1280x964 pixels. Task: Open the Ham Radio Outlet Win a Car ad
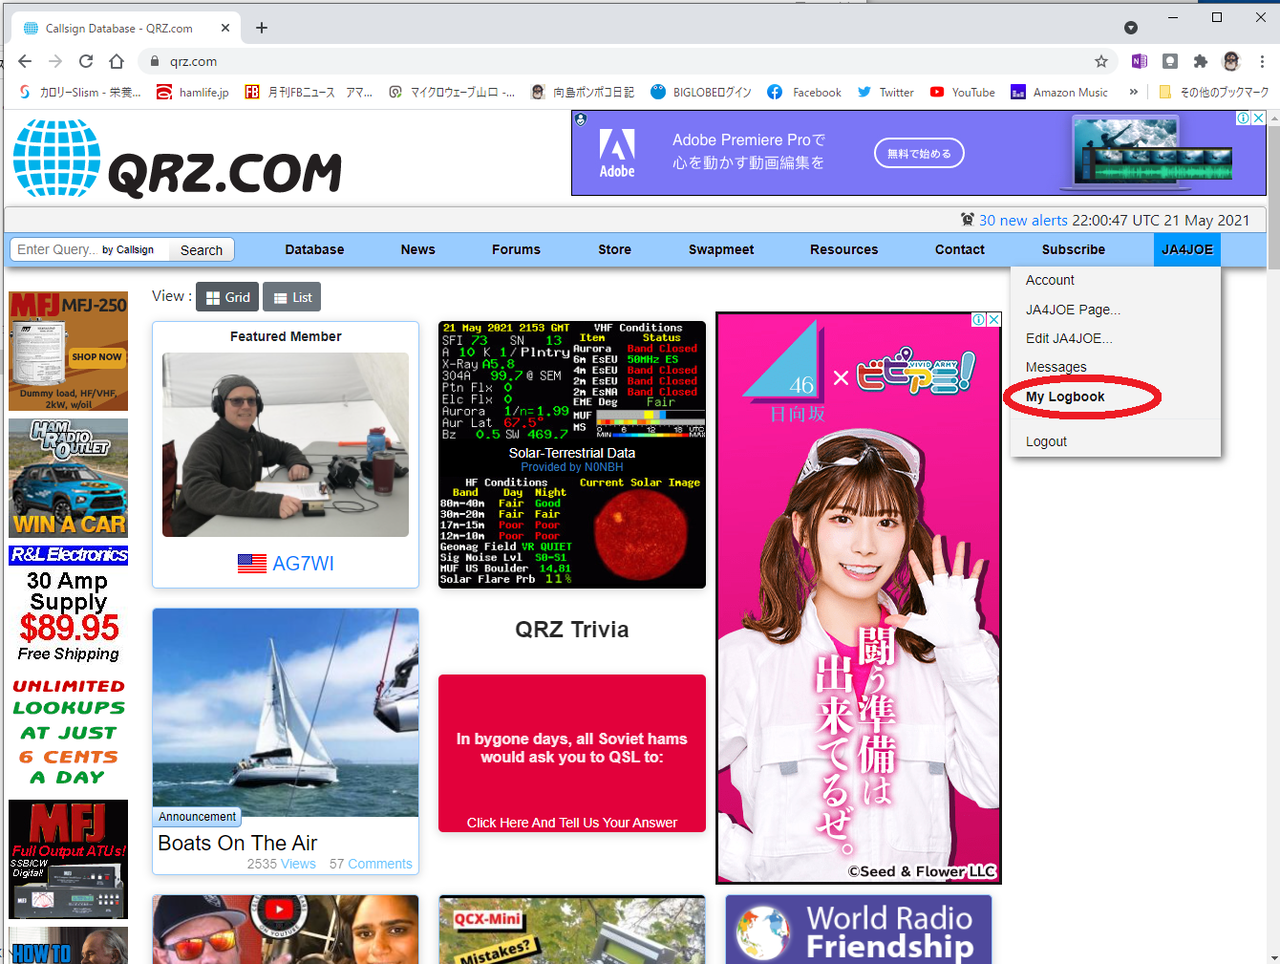coord(68,478)
